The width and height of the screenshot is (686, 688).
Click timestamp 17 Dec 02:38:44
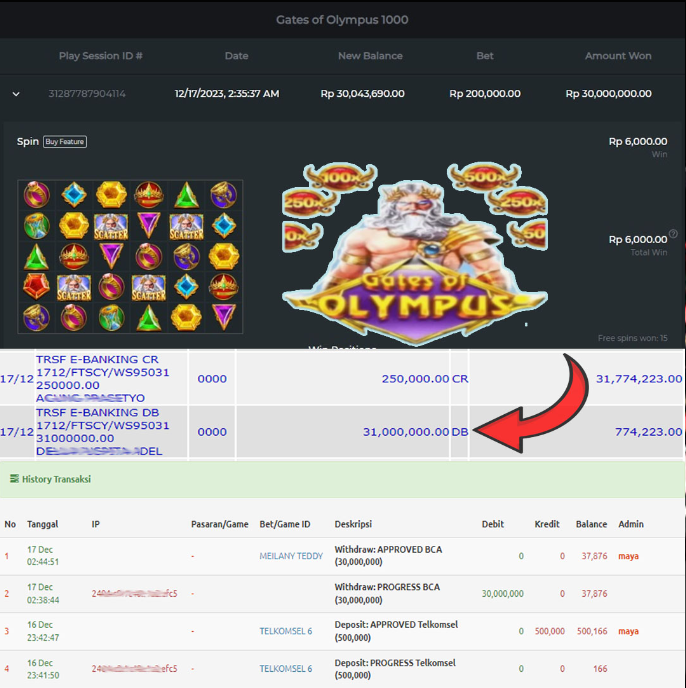coord(43,593)
